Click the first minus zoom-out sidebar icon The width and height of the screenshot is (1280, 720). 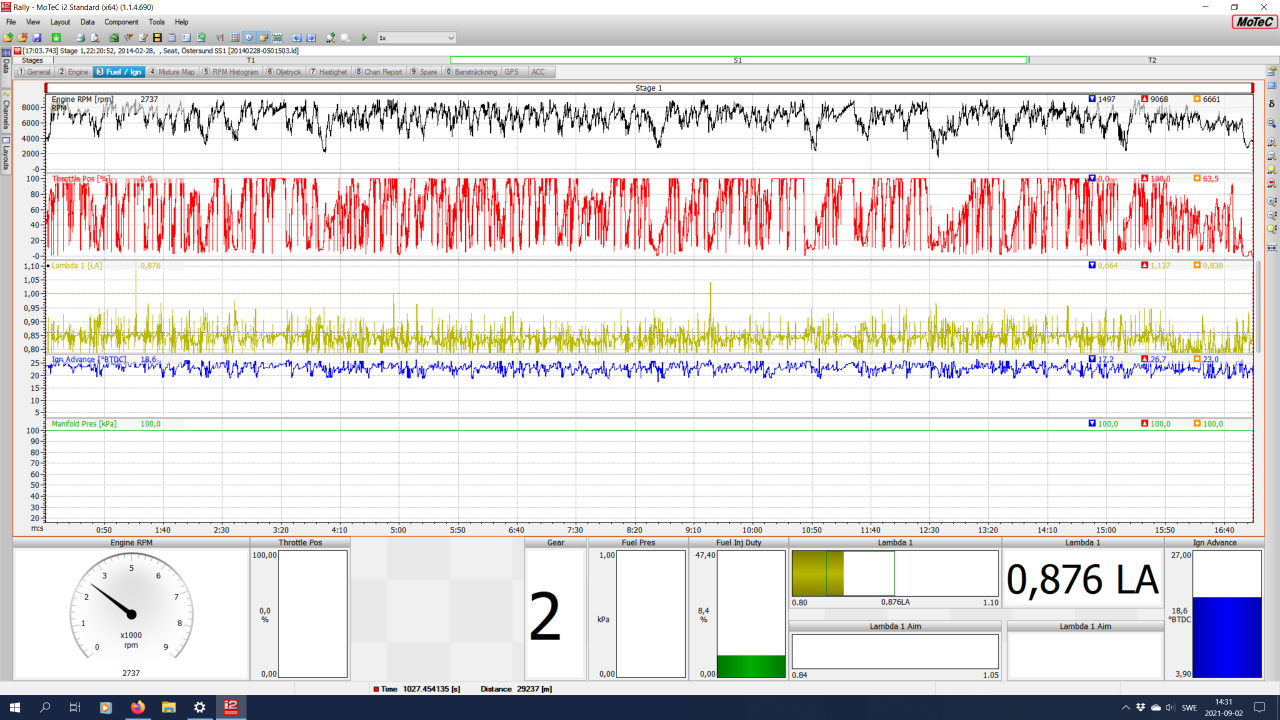click(x=1271, y=155)
